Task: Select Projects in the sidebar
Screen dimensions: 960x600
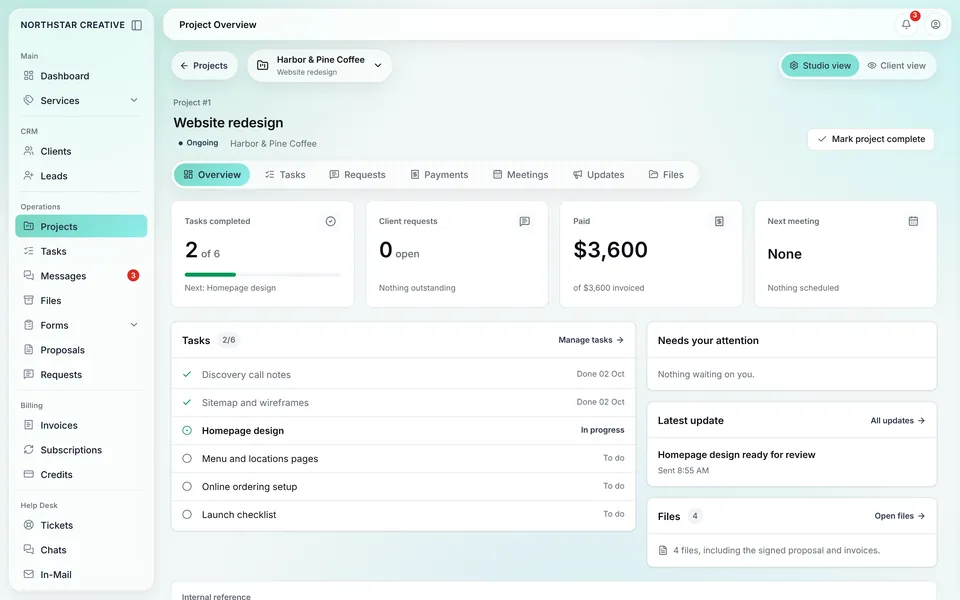Action: (81, 226)
